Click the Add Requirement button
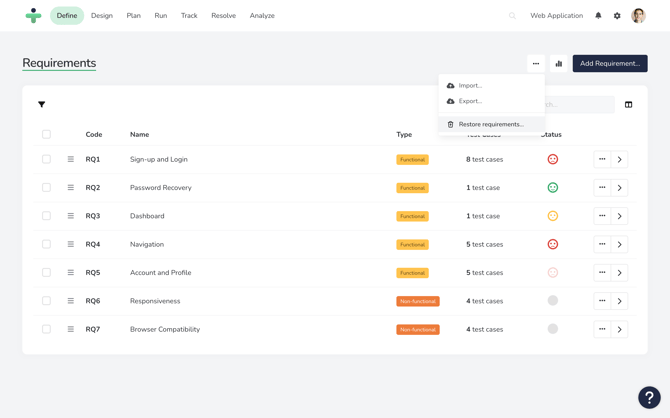 (x=610, y=64)
